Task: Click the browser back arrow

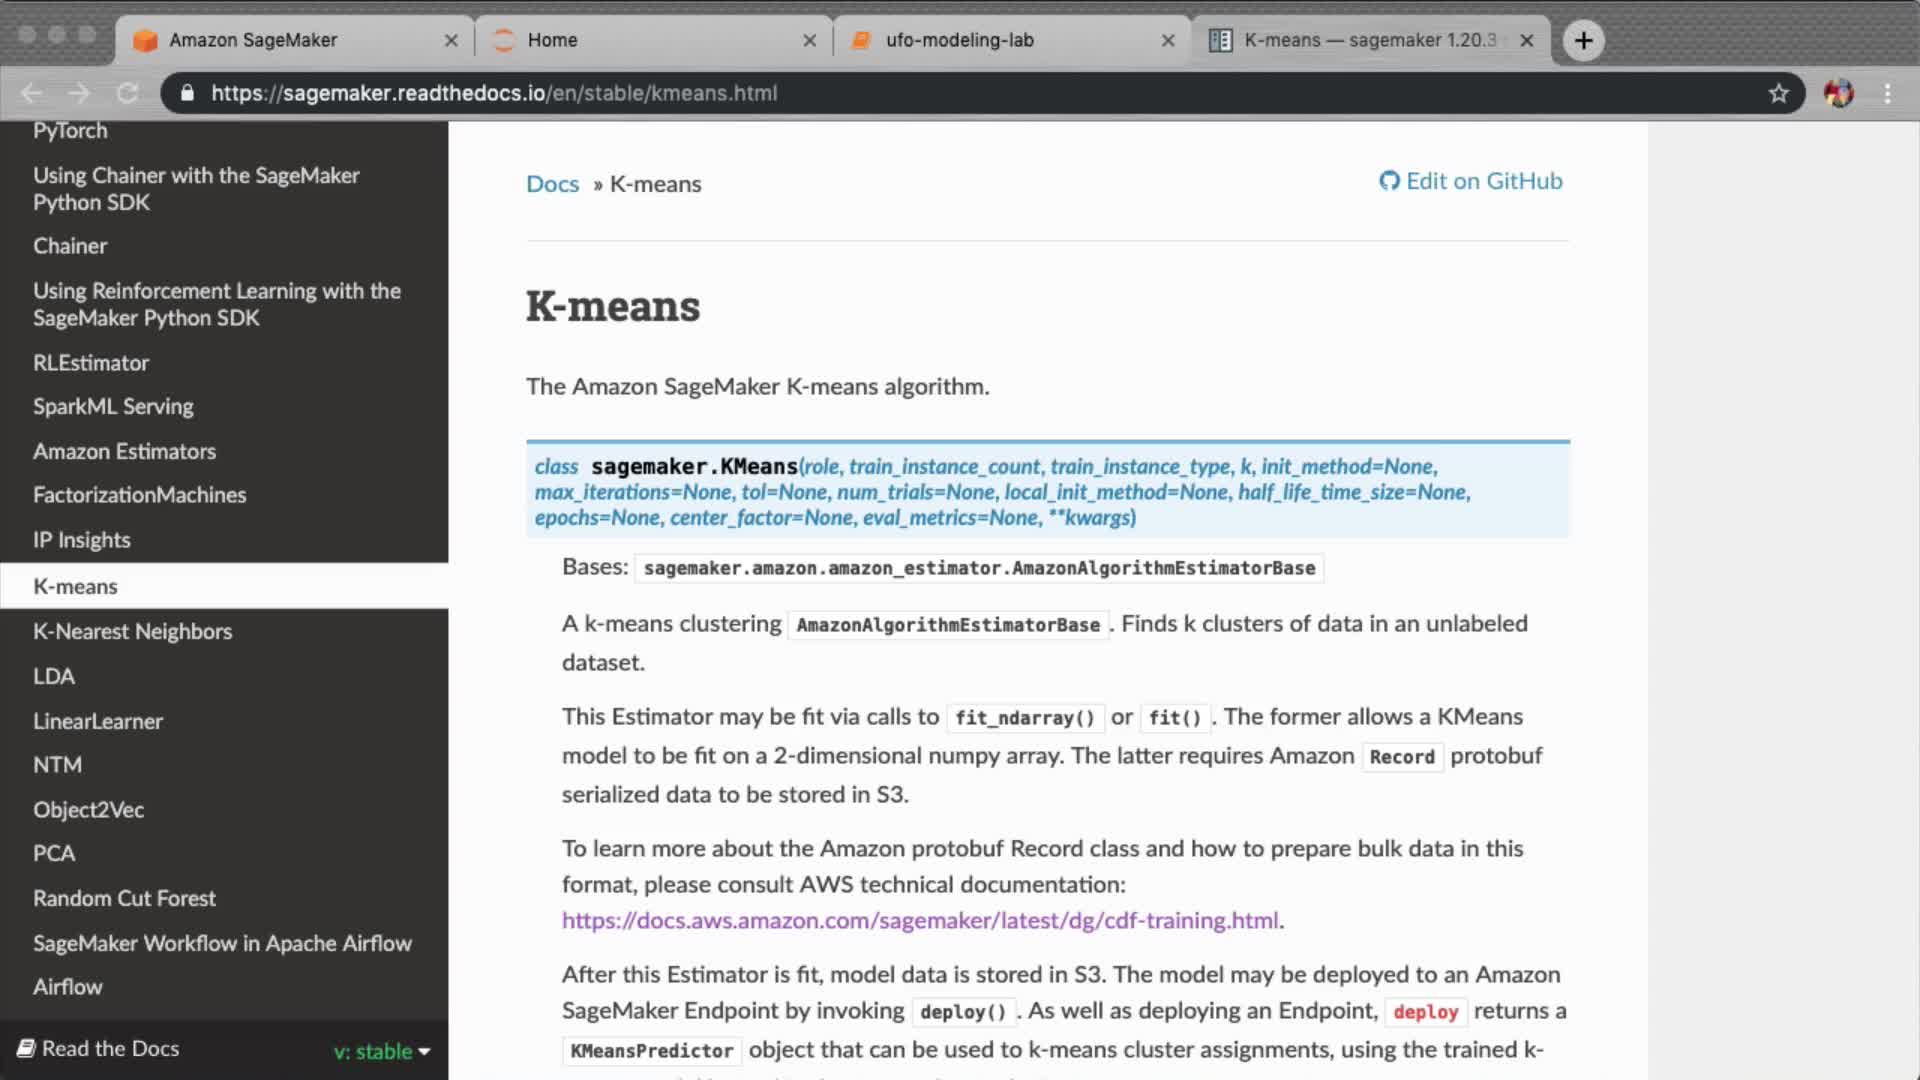Action: (31, 93)
